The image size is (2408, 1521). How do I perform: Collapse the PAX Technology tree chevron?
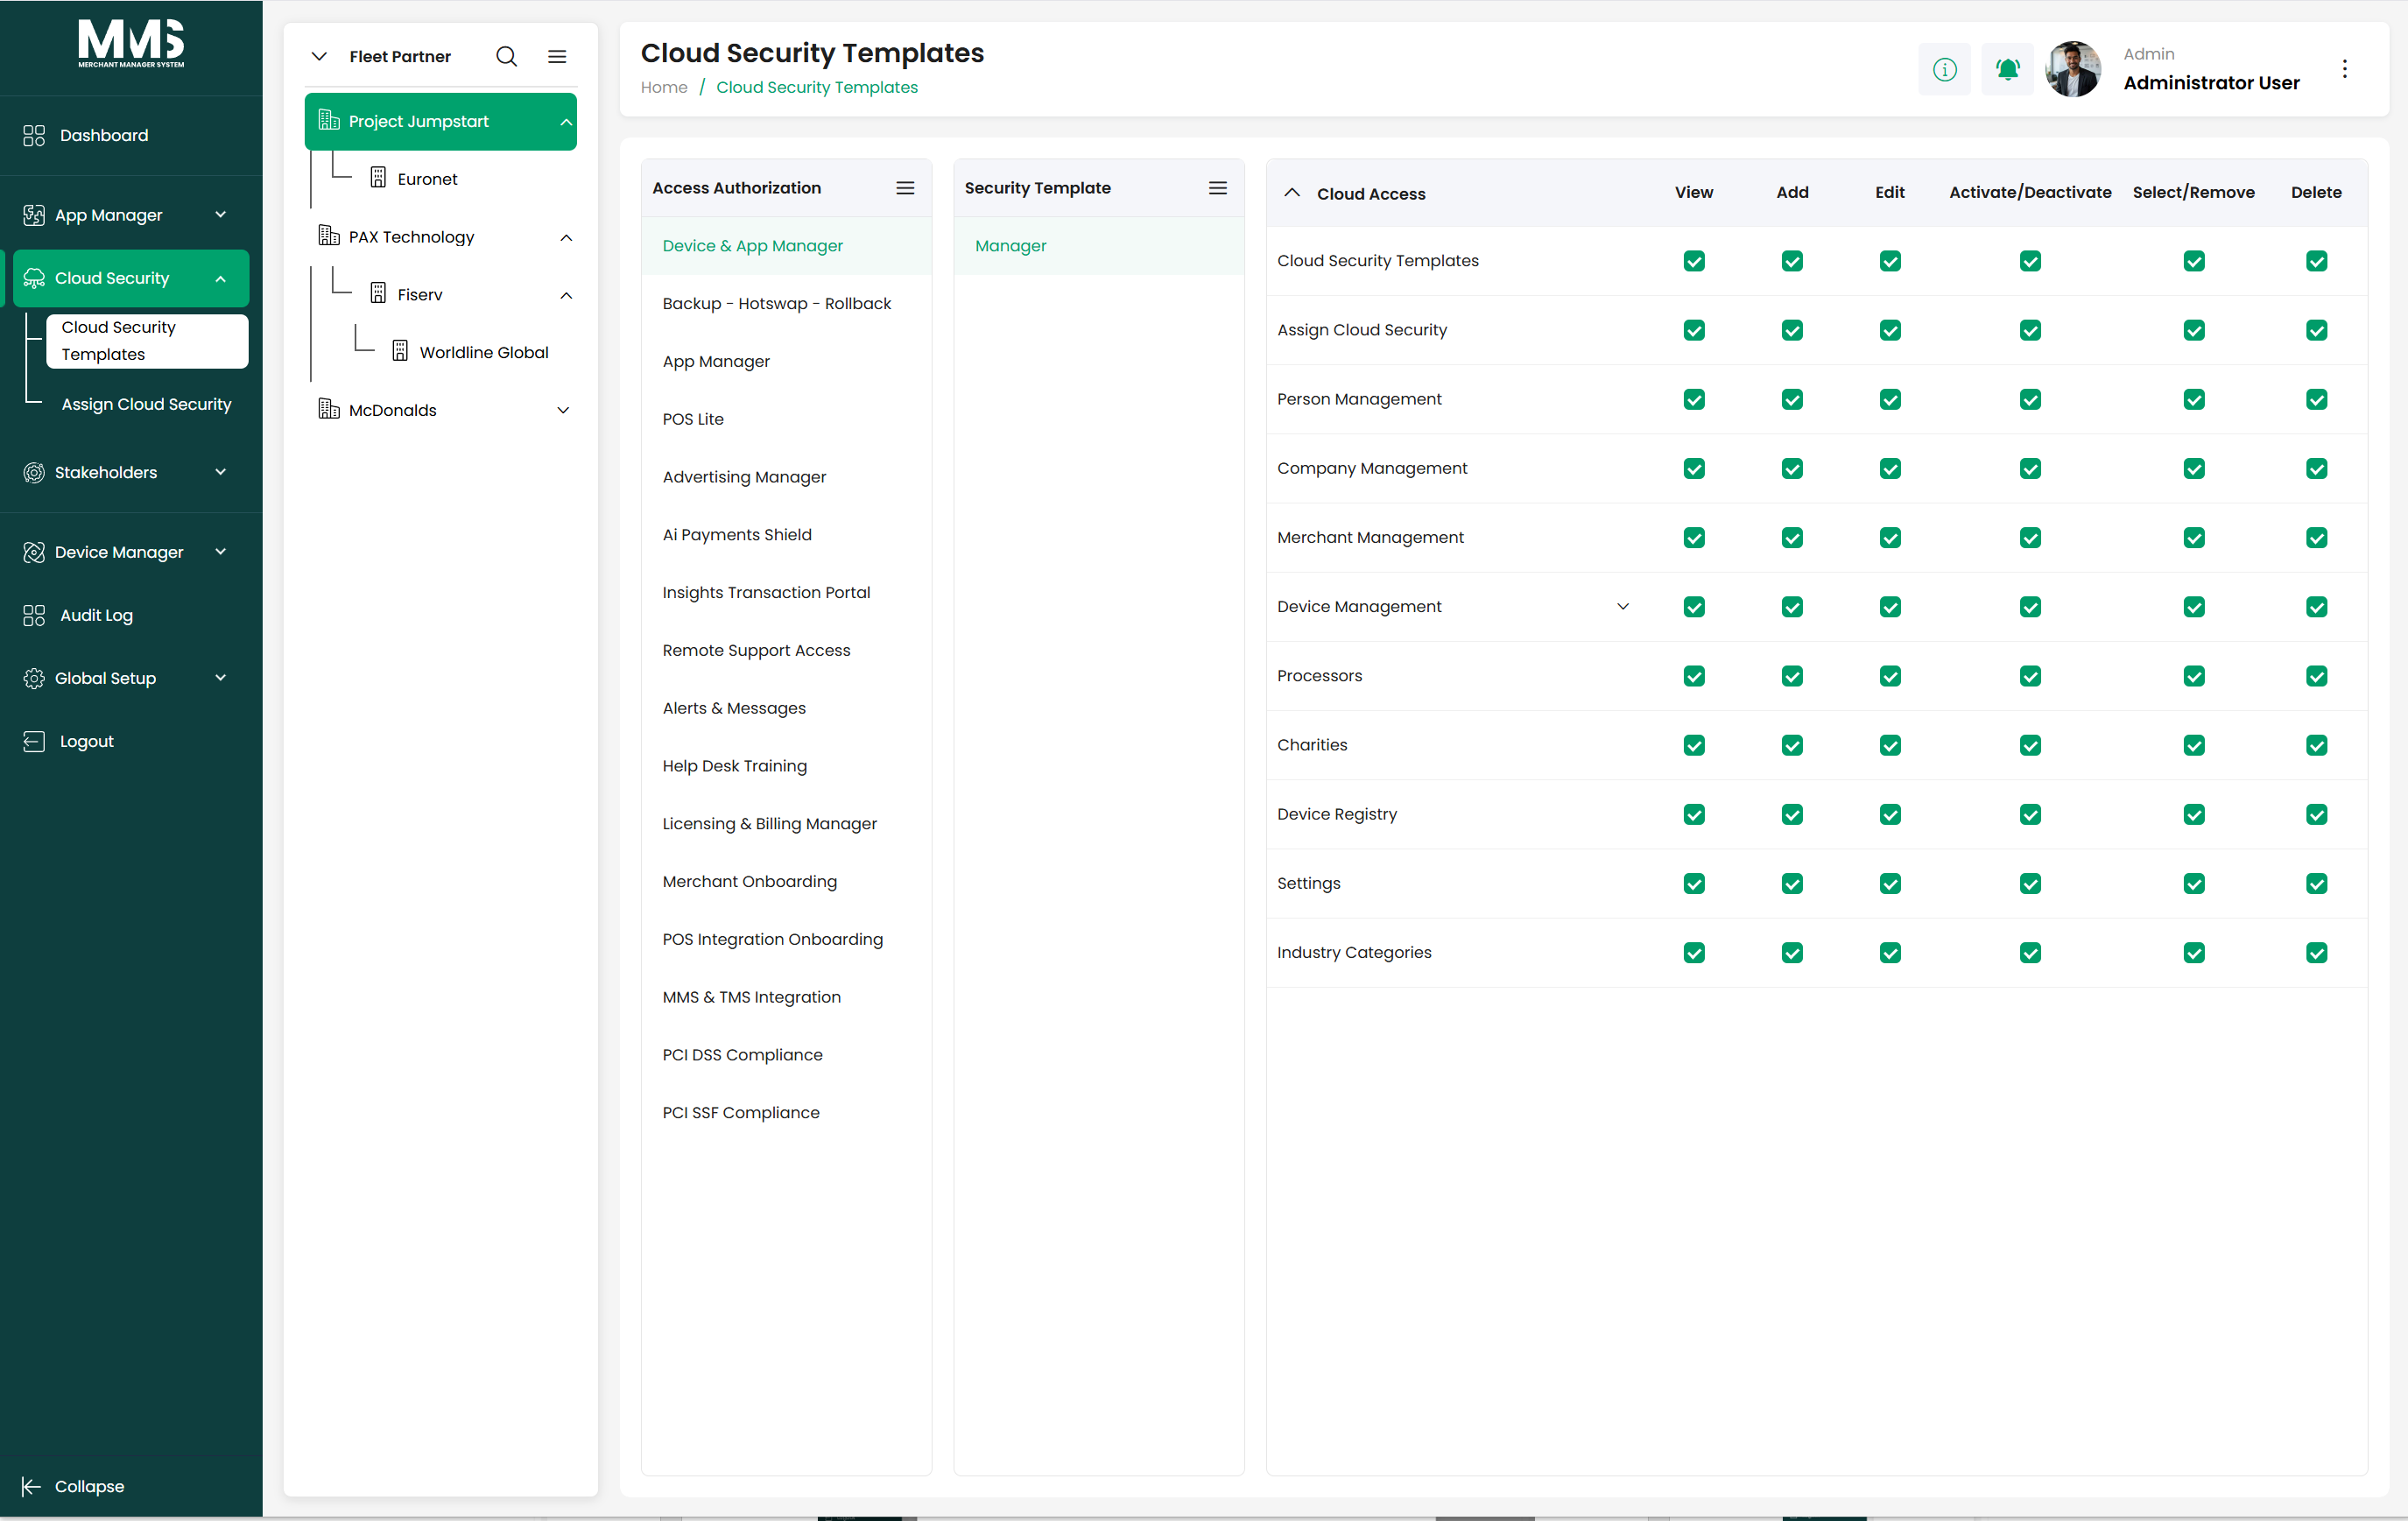tap(566, 238)
